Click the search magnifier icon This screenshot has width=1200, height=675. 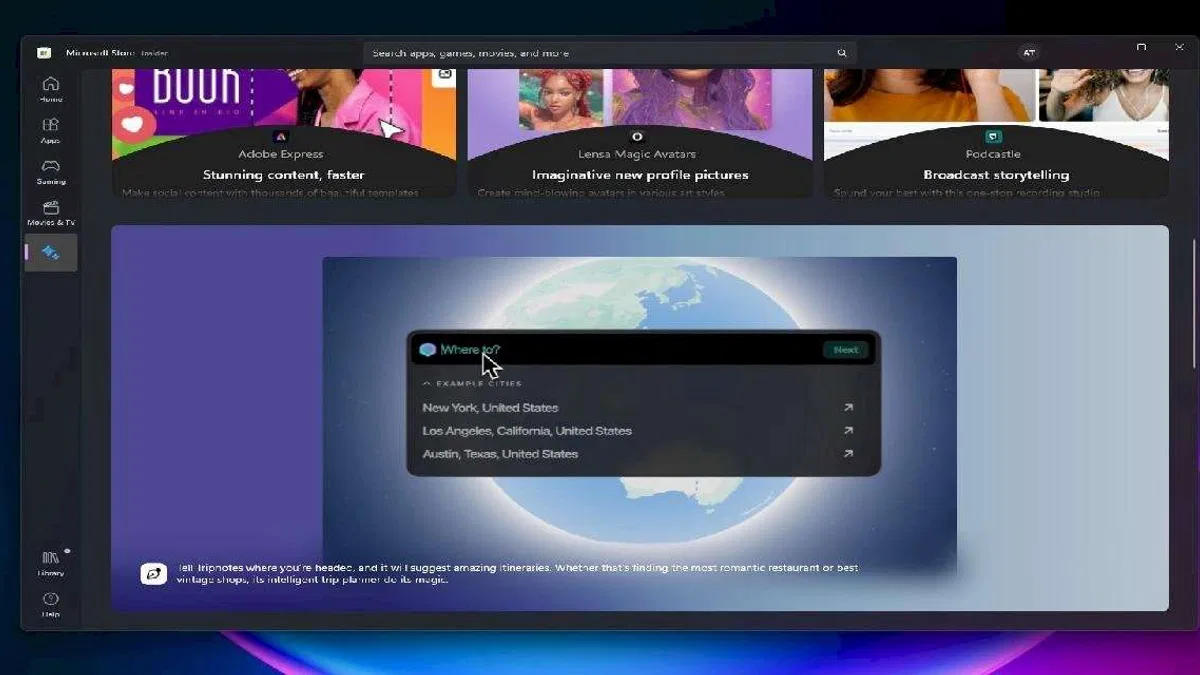tap(842, 53)
